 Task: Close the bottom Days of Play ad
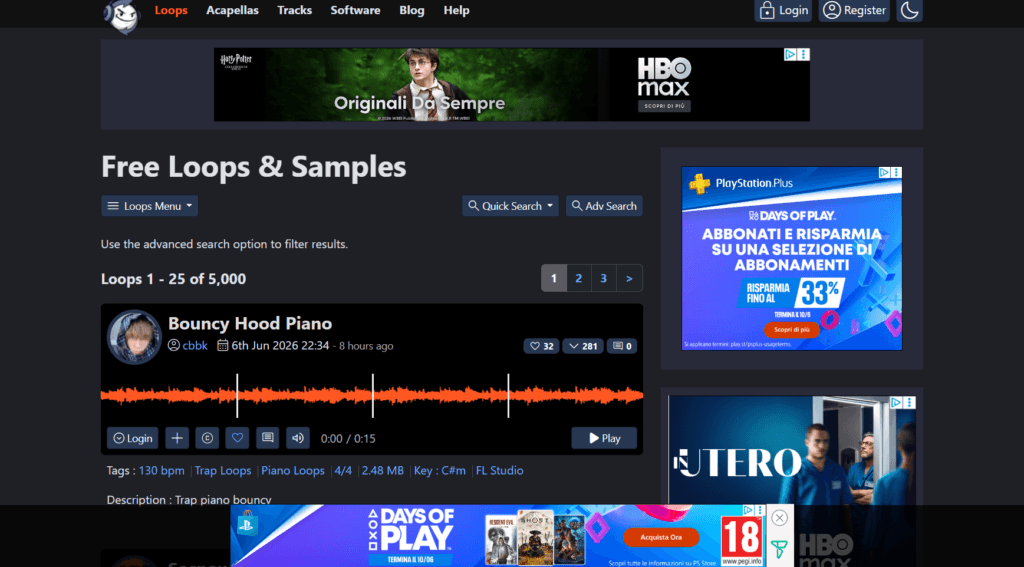779,518
